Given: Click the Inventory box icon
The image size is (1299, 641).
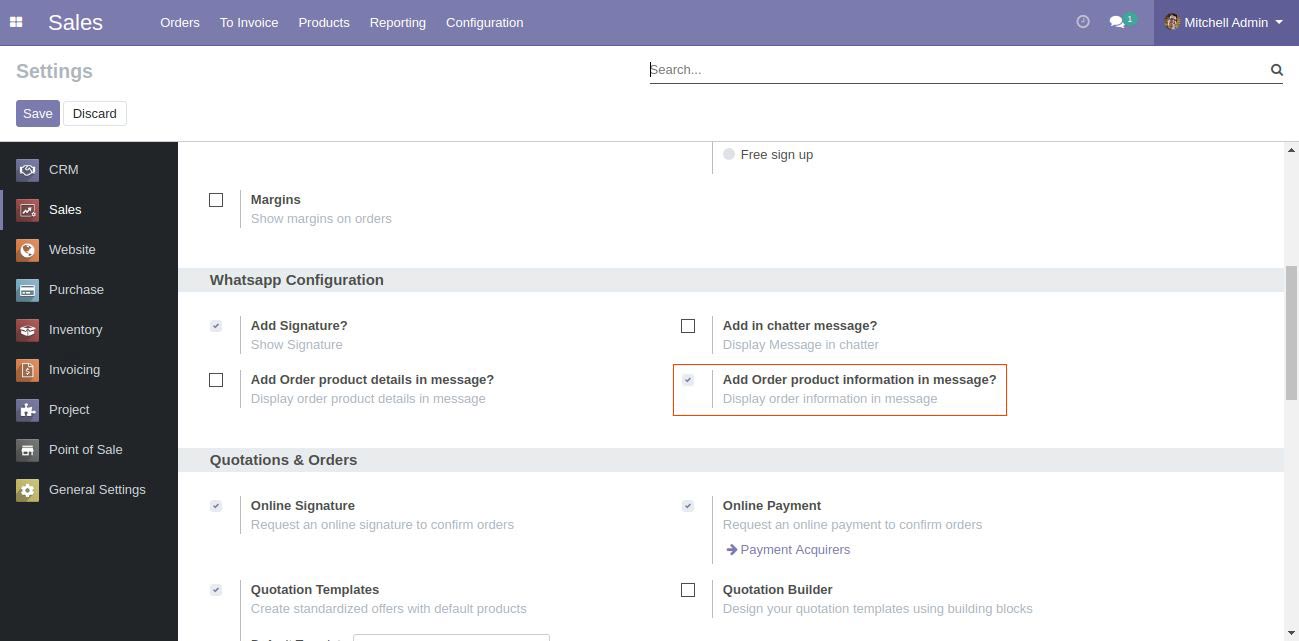Looking at the screenshot, I should tap(28, 330).
